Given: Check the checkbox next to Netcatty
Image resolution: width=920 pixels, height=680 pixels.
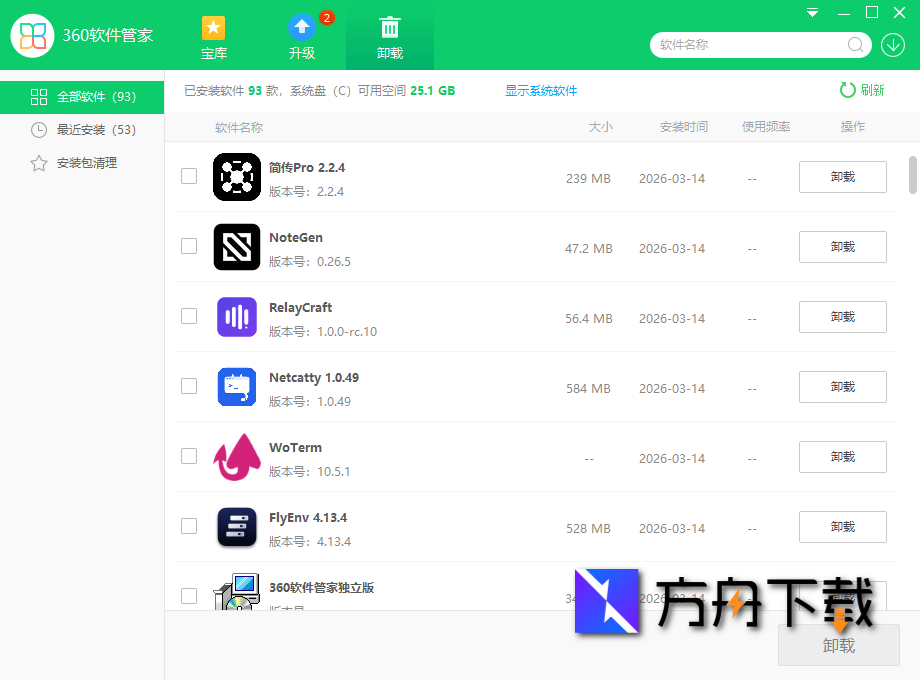Looking at the screenshot, I should [x=189, y=386].
